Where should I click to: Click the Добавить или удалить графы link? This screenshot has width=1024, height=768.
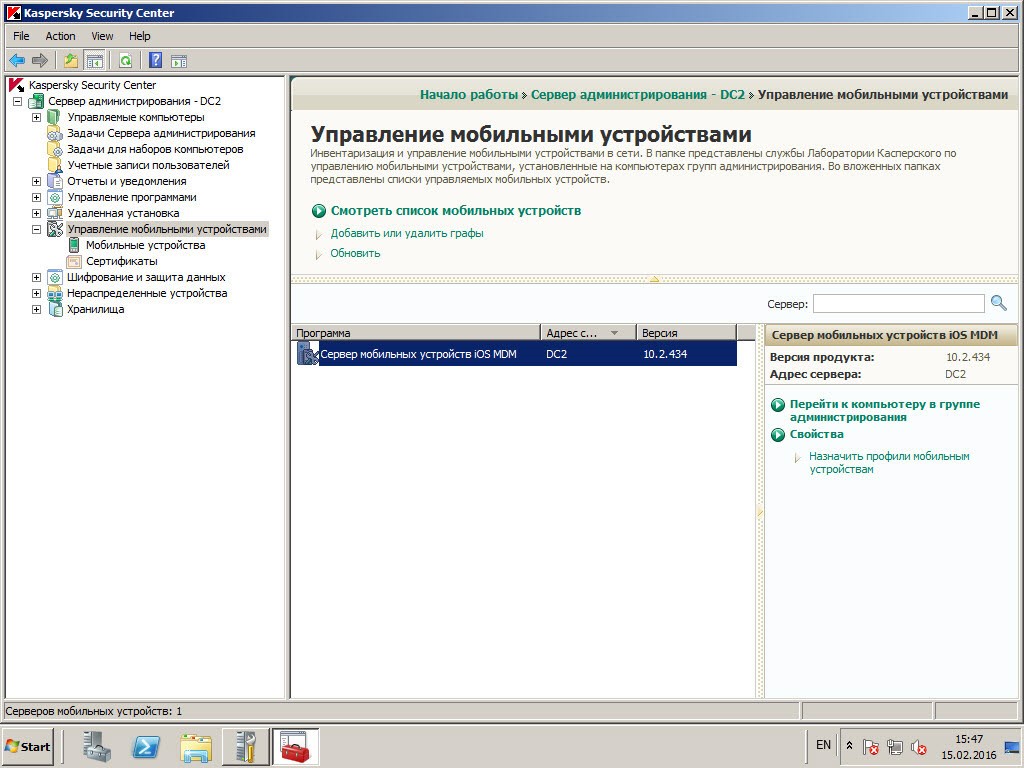click(407, 233)
